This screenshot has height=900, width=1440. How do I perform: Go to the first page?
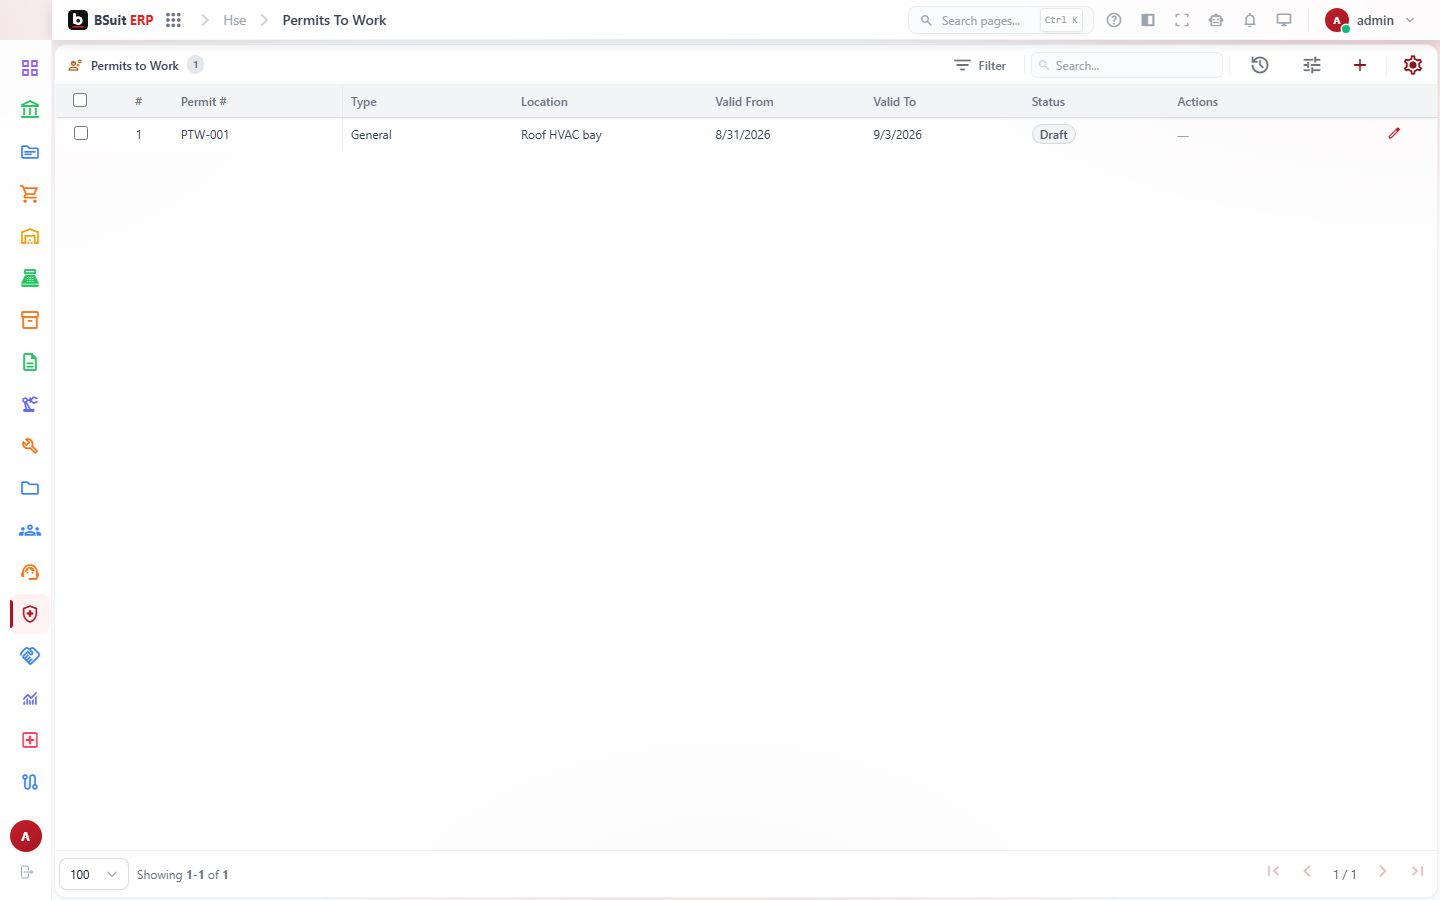tap(1273, 871)
